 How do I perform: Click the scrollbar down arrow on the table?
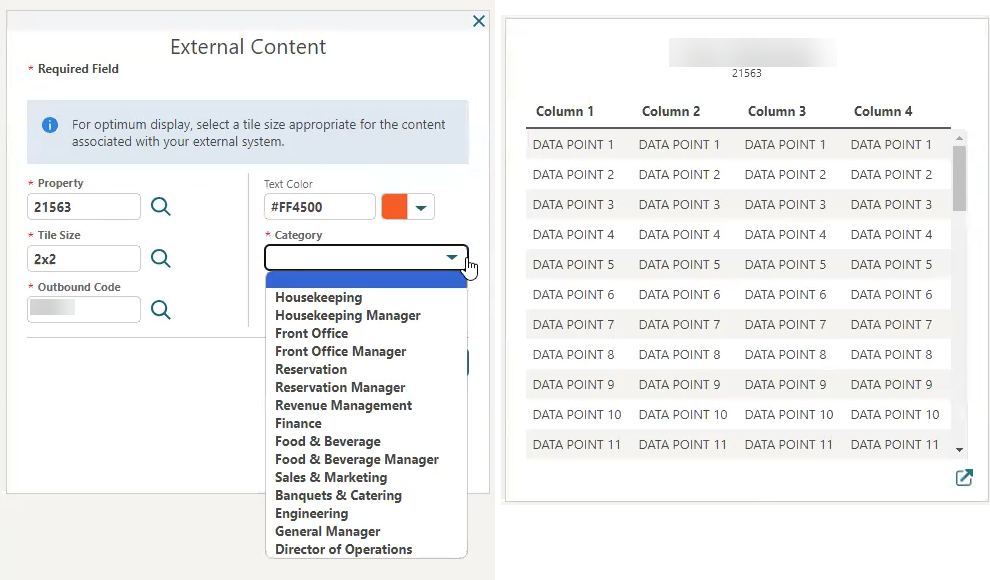point(959,450)
